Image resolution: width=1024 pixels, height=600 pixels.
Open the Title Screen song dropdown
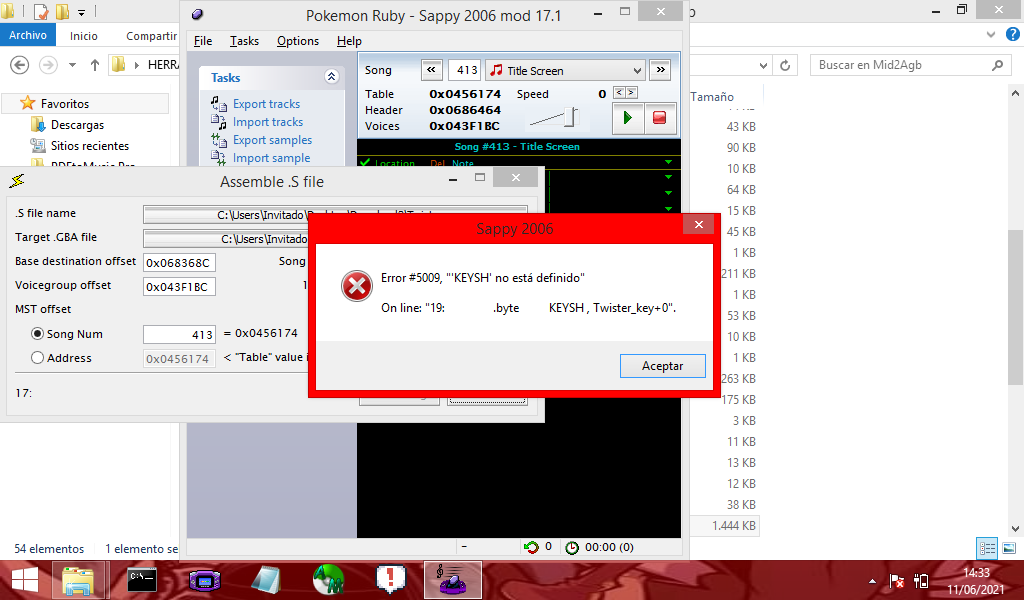point(637,71)
